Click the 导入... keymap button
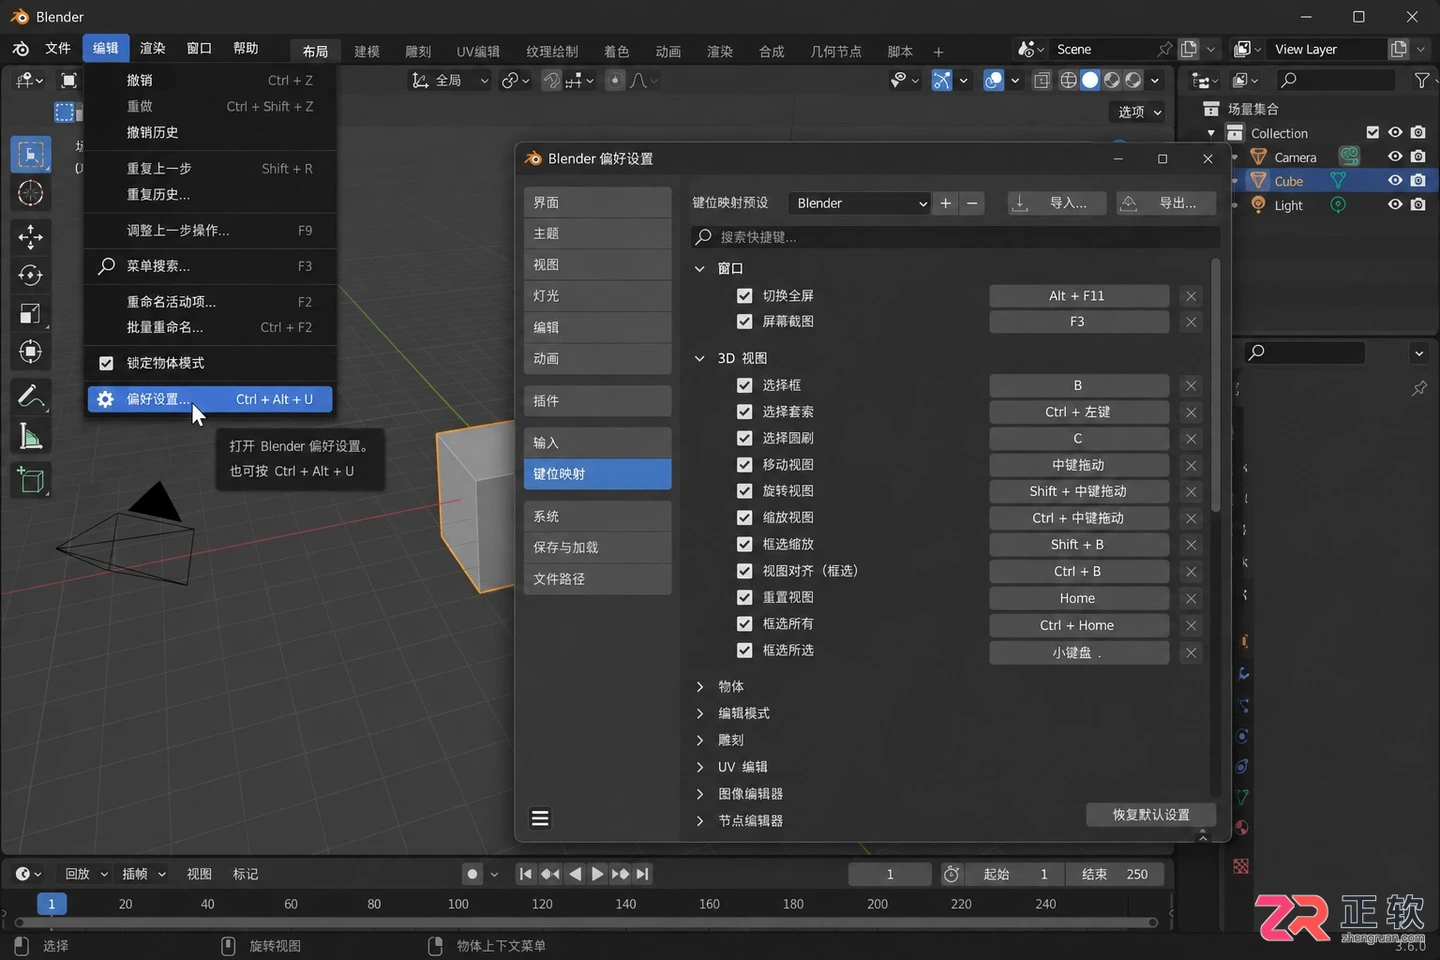 1057,203
